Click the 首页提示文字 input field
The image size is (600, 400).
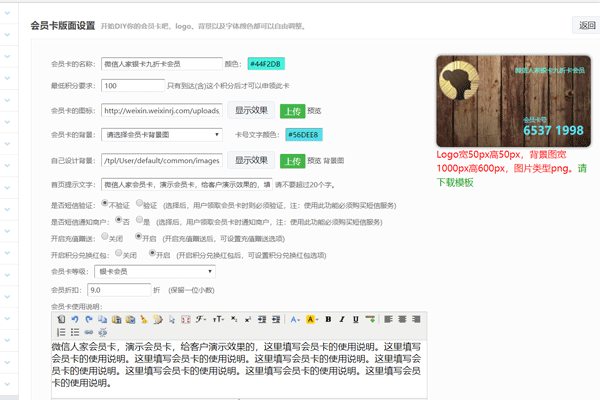187,184
